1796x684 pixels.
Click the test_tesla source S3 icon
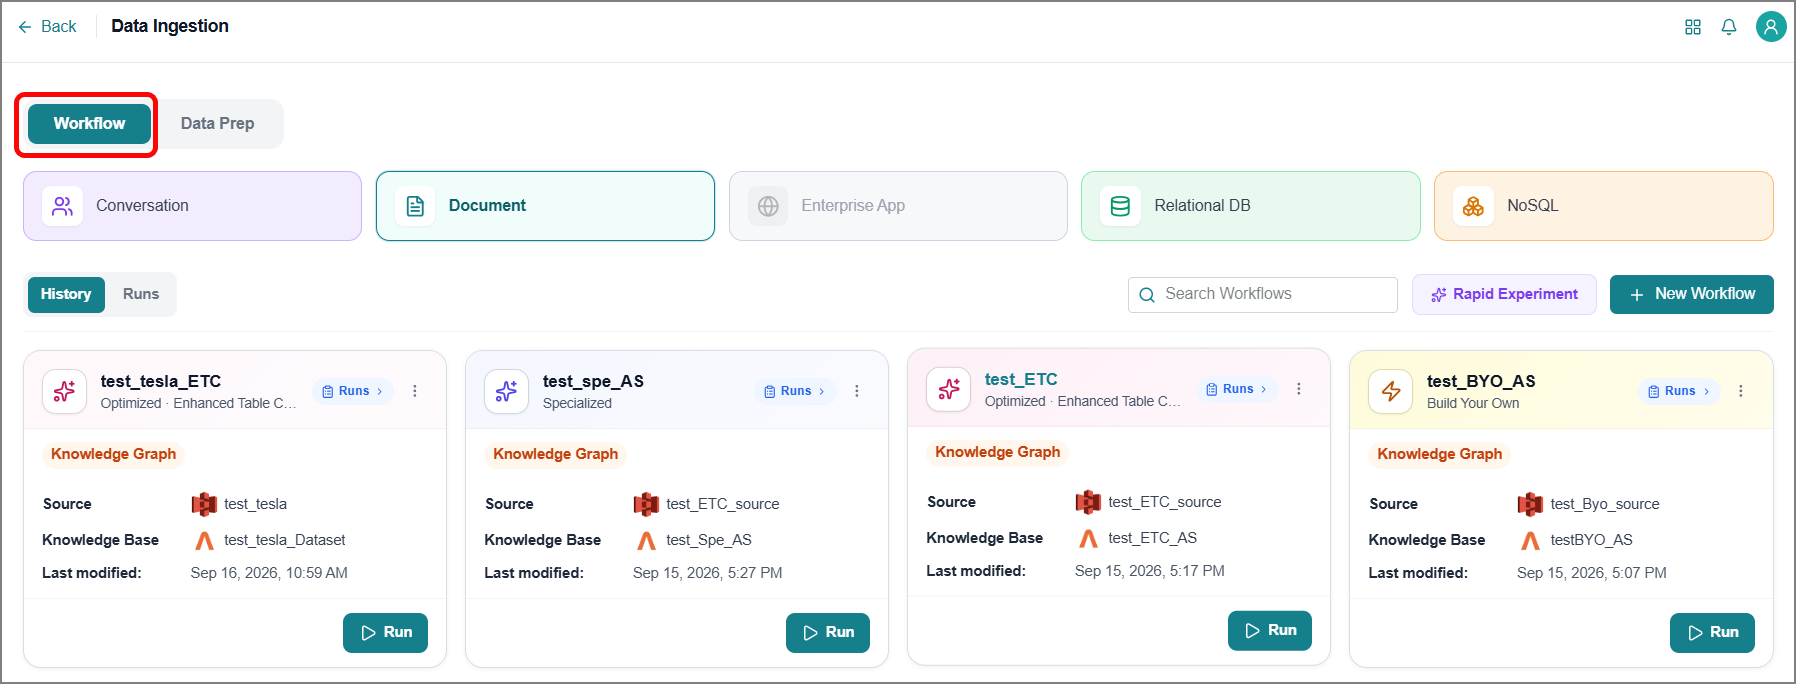coord(204,505)
